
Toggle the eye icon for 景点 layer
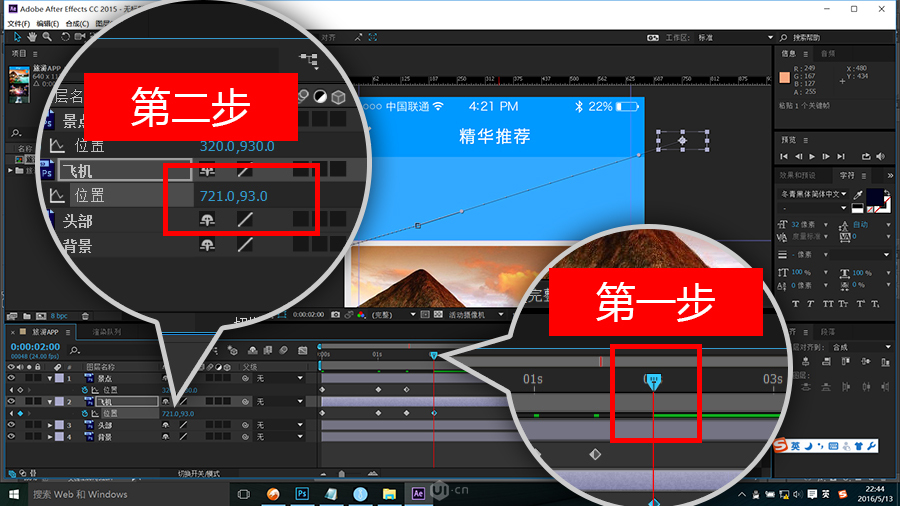pyautogui.click(x=11, y=378)
